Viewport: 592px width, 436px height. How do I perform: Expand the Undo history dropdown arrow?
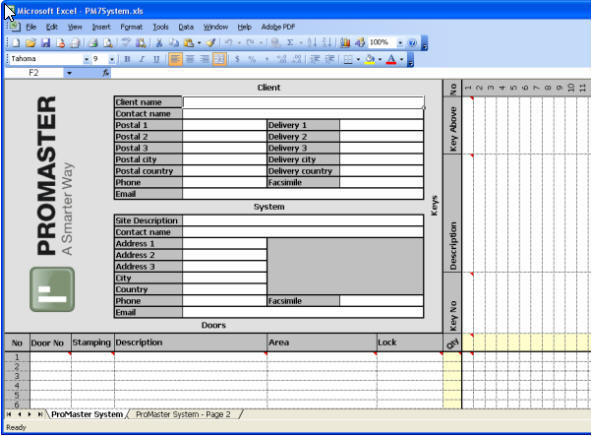239,43
